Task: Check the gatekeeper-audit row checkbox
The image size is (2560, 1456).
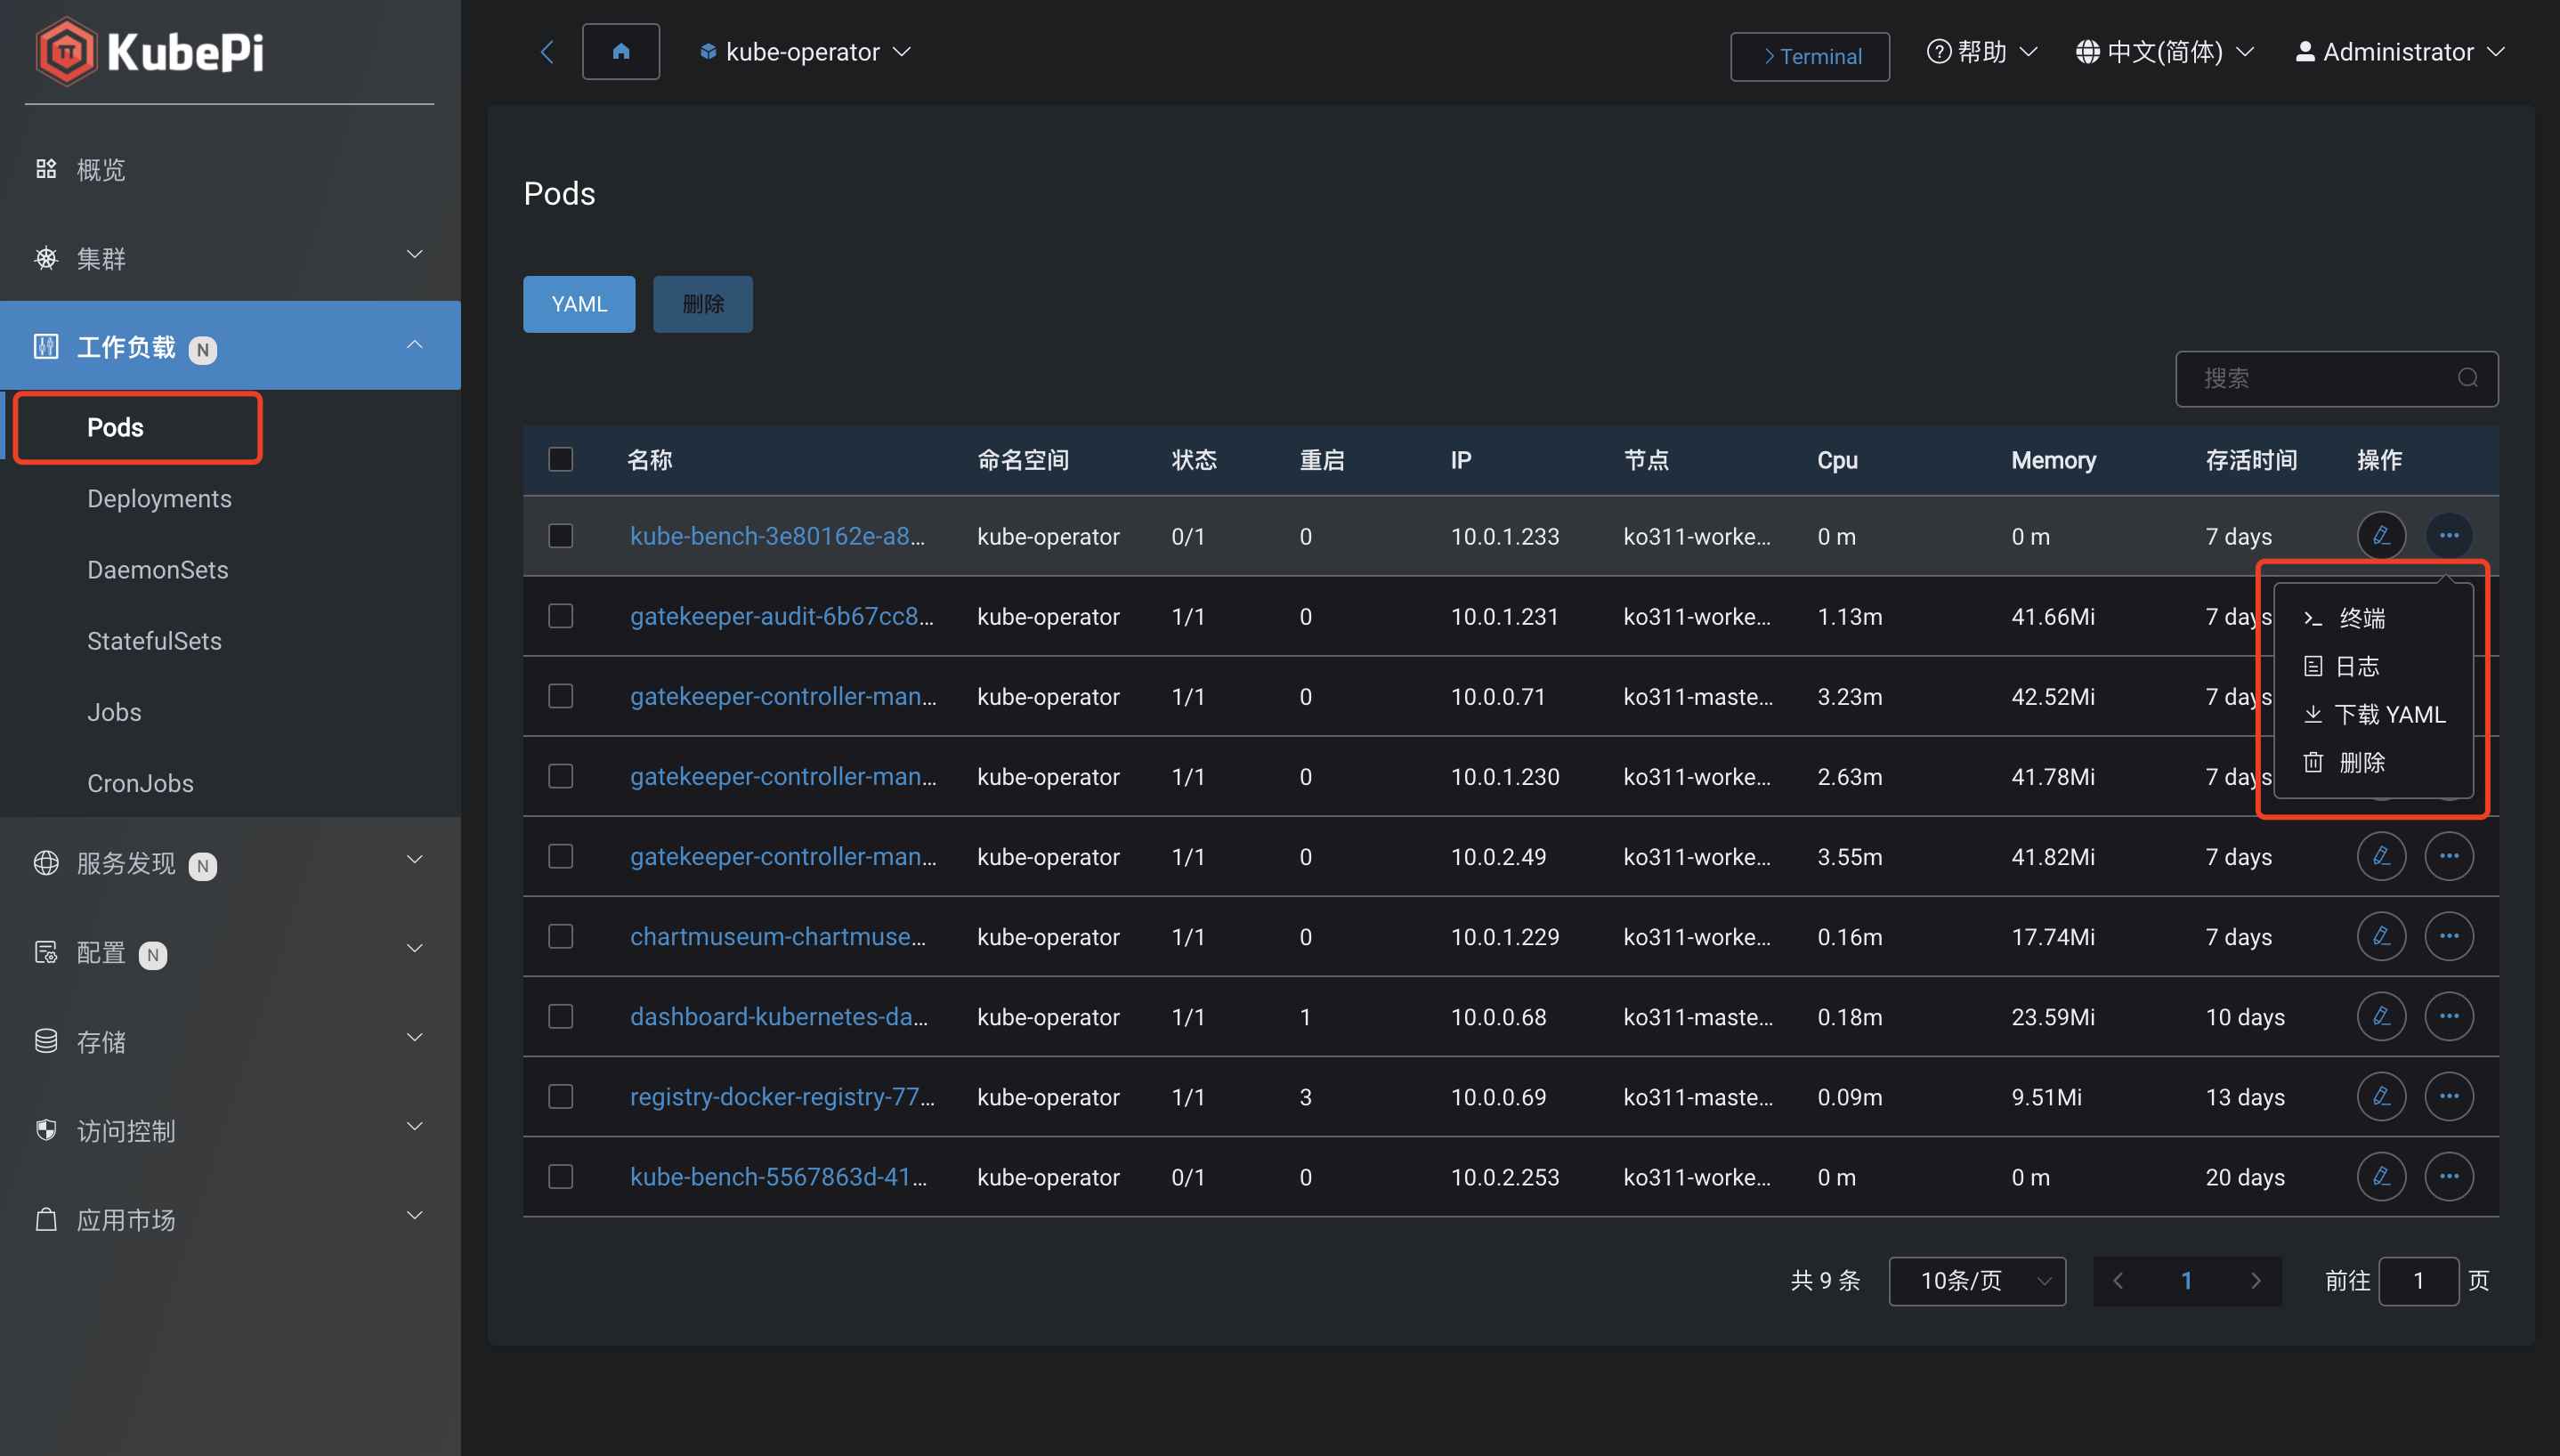Action: click(x=561, y=616)
